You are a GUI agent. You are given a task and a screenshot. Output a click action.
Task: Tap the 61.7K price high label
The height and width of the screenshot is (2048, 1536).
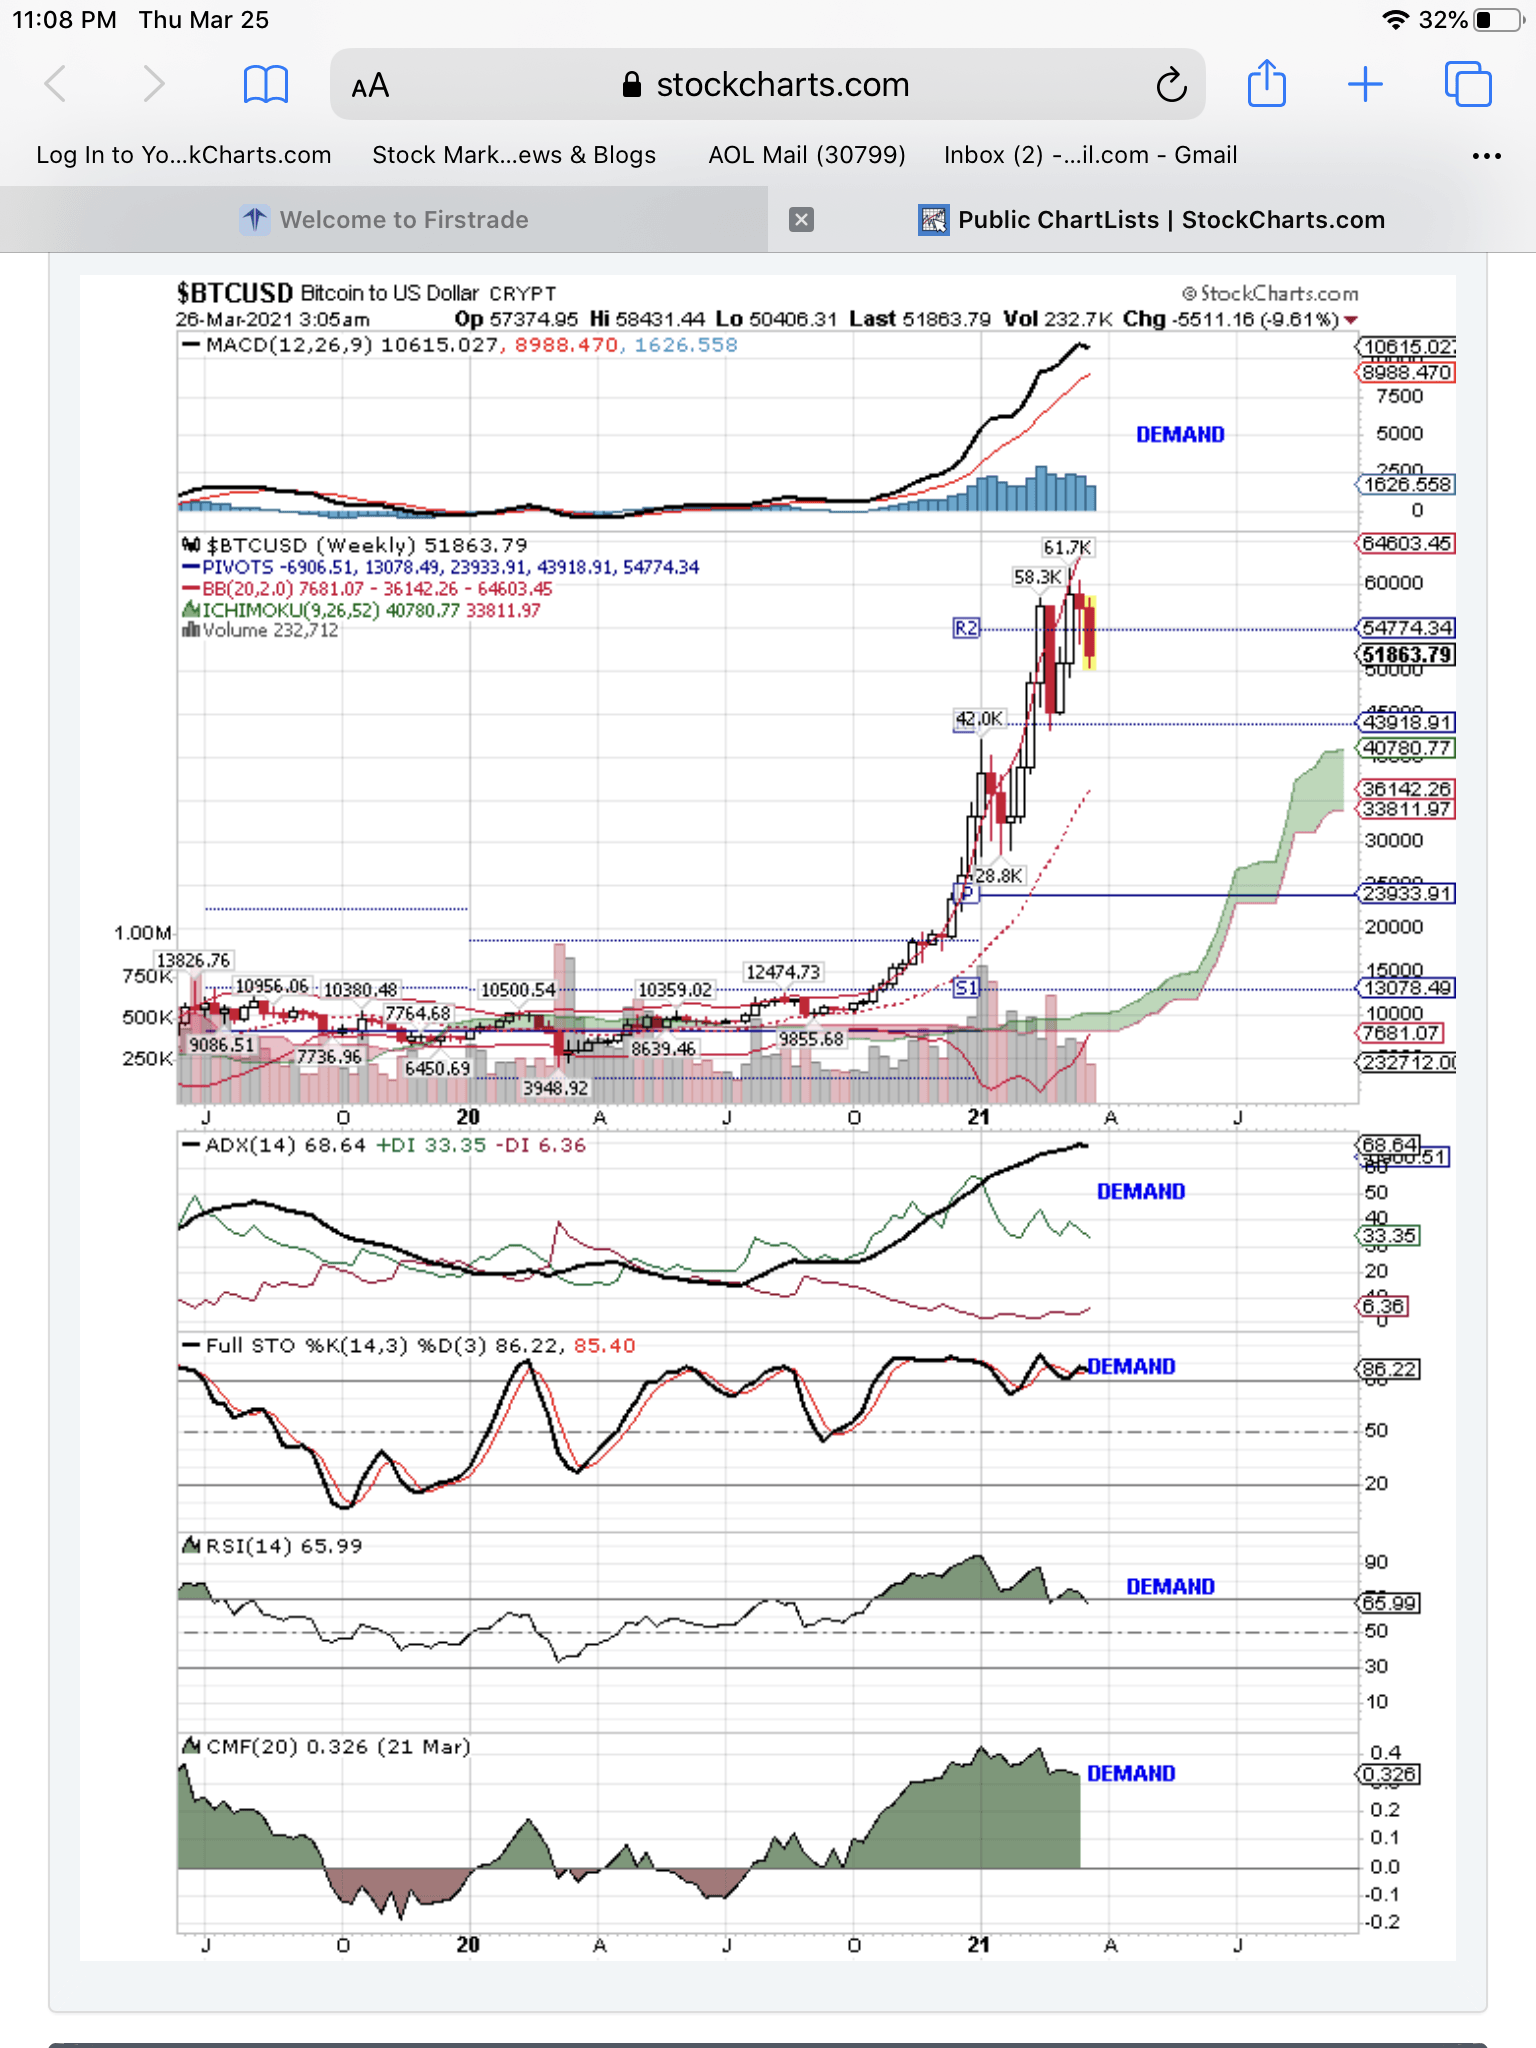click(1067, 547)
